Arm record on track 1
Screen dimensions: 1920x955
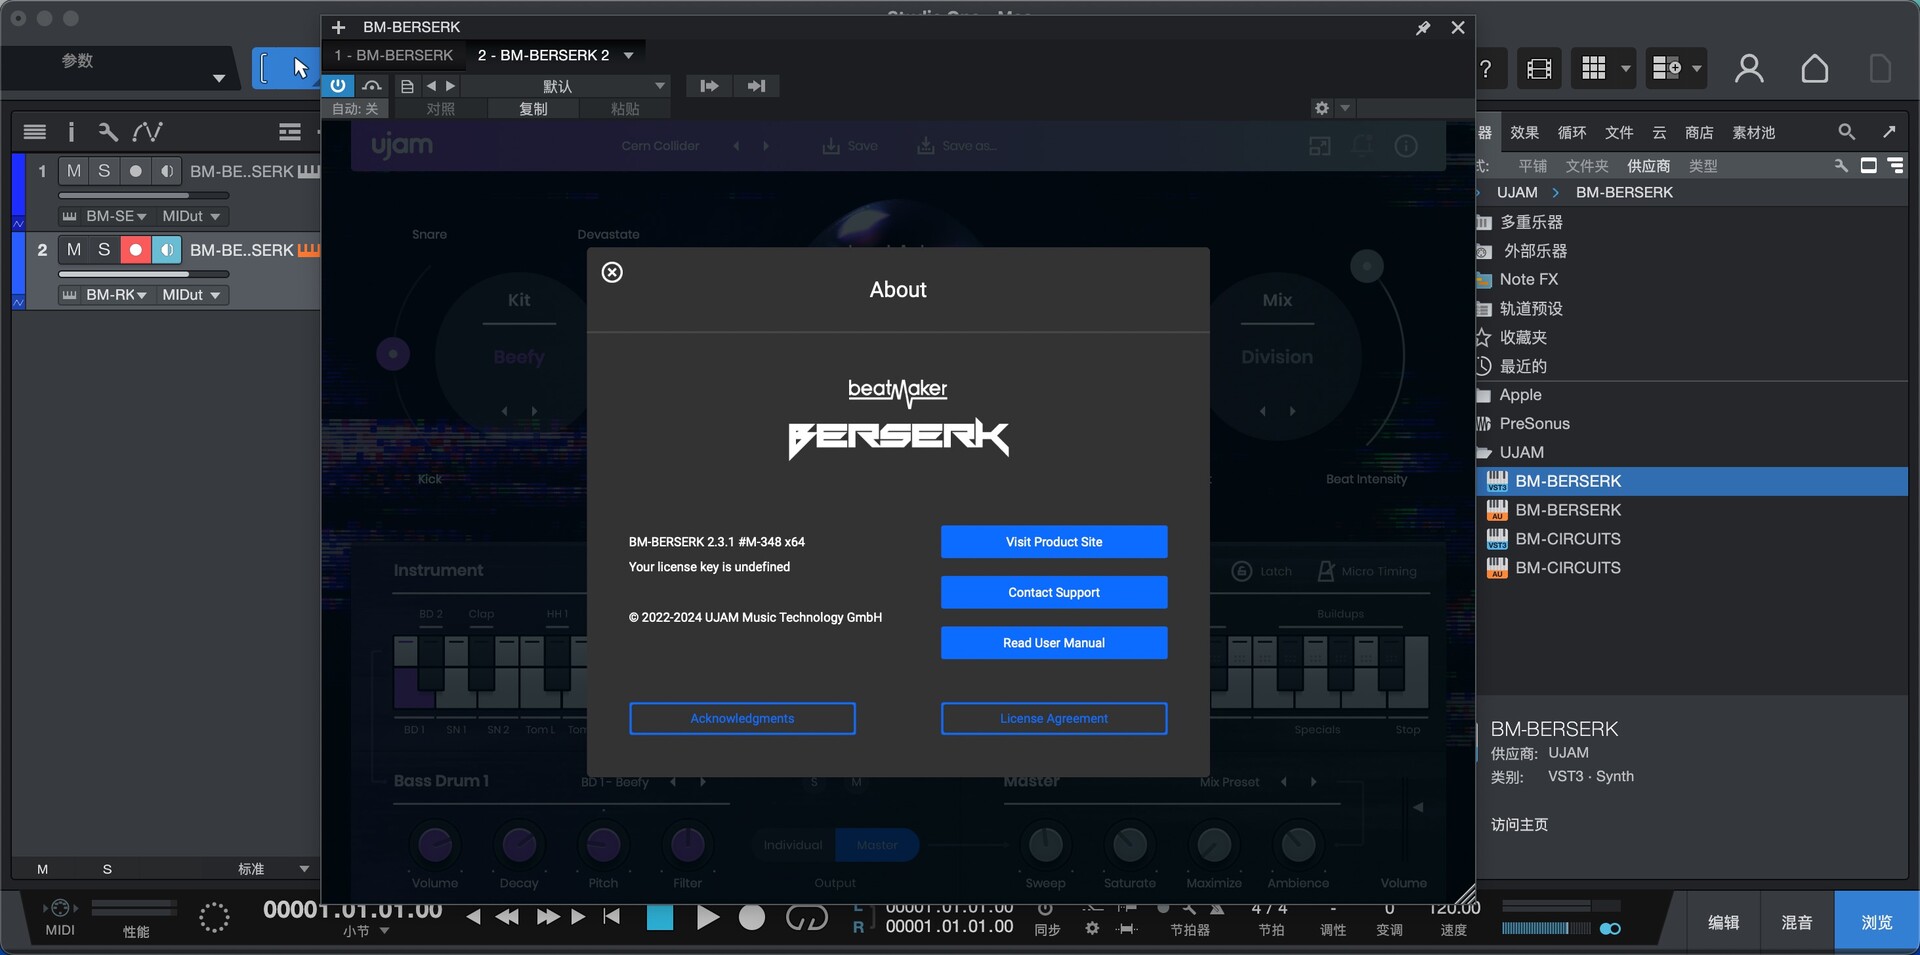pyautogui.click(x=135, y=171)
